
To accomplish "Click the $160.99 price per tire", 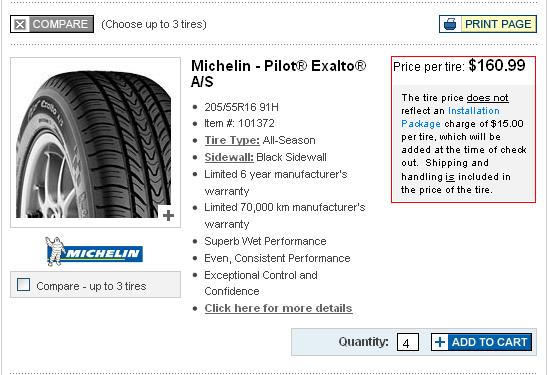I will pos(497,65).
